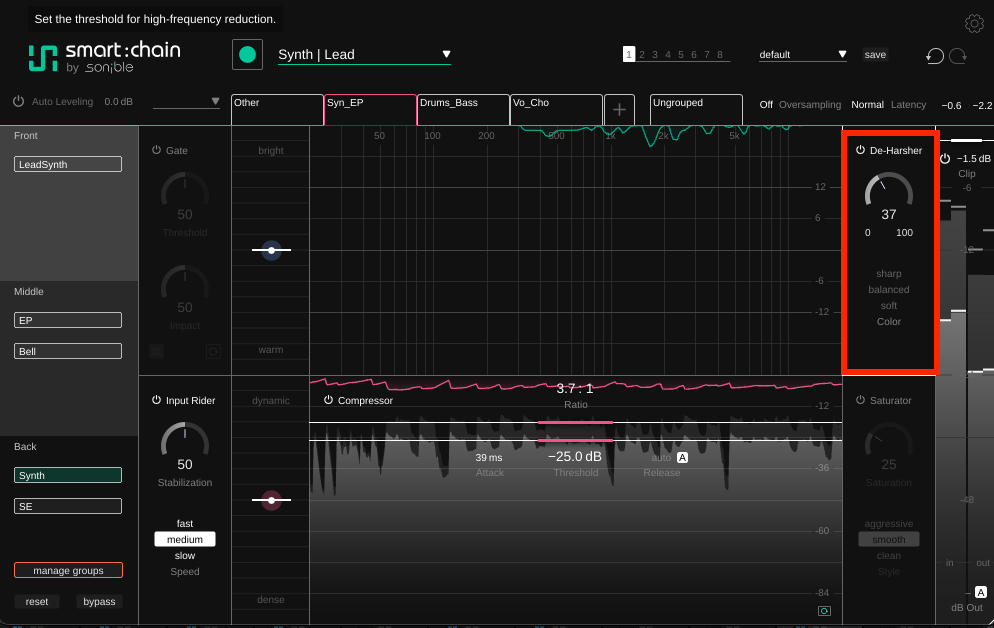Turn off the Input Rider module
This screenshot has width=994, height=628.
[x=157, y=400]
